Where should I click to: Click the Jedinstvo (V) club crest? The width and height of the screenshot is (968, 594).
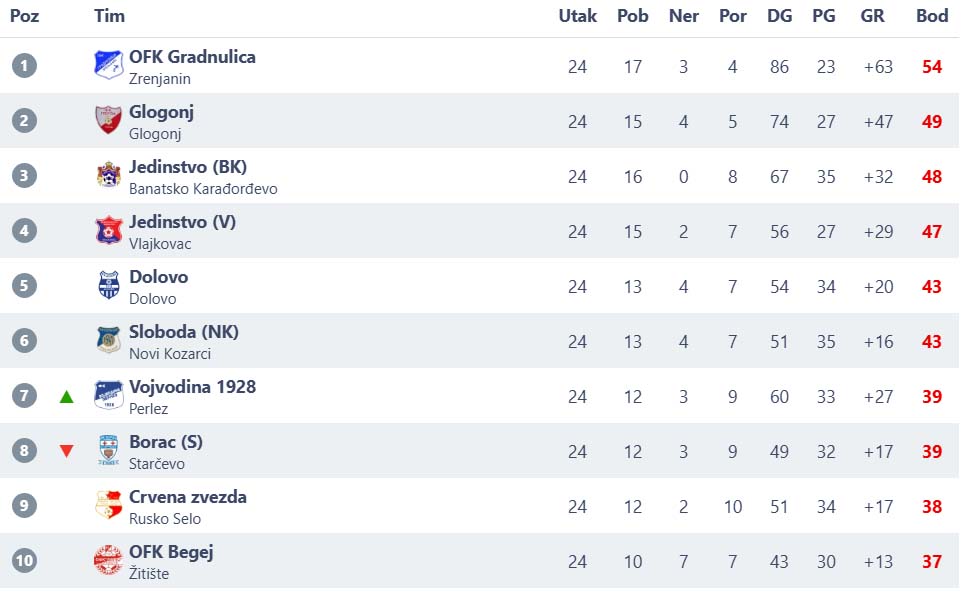(x=108, y=230)
